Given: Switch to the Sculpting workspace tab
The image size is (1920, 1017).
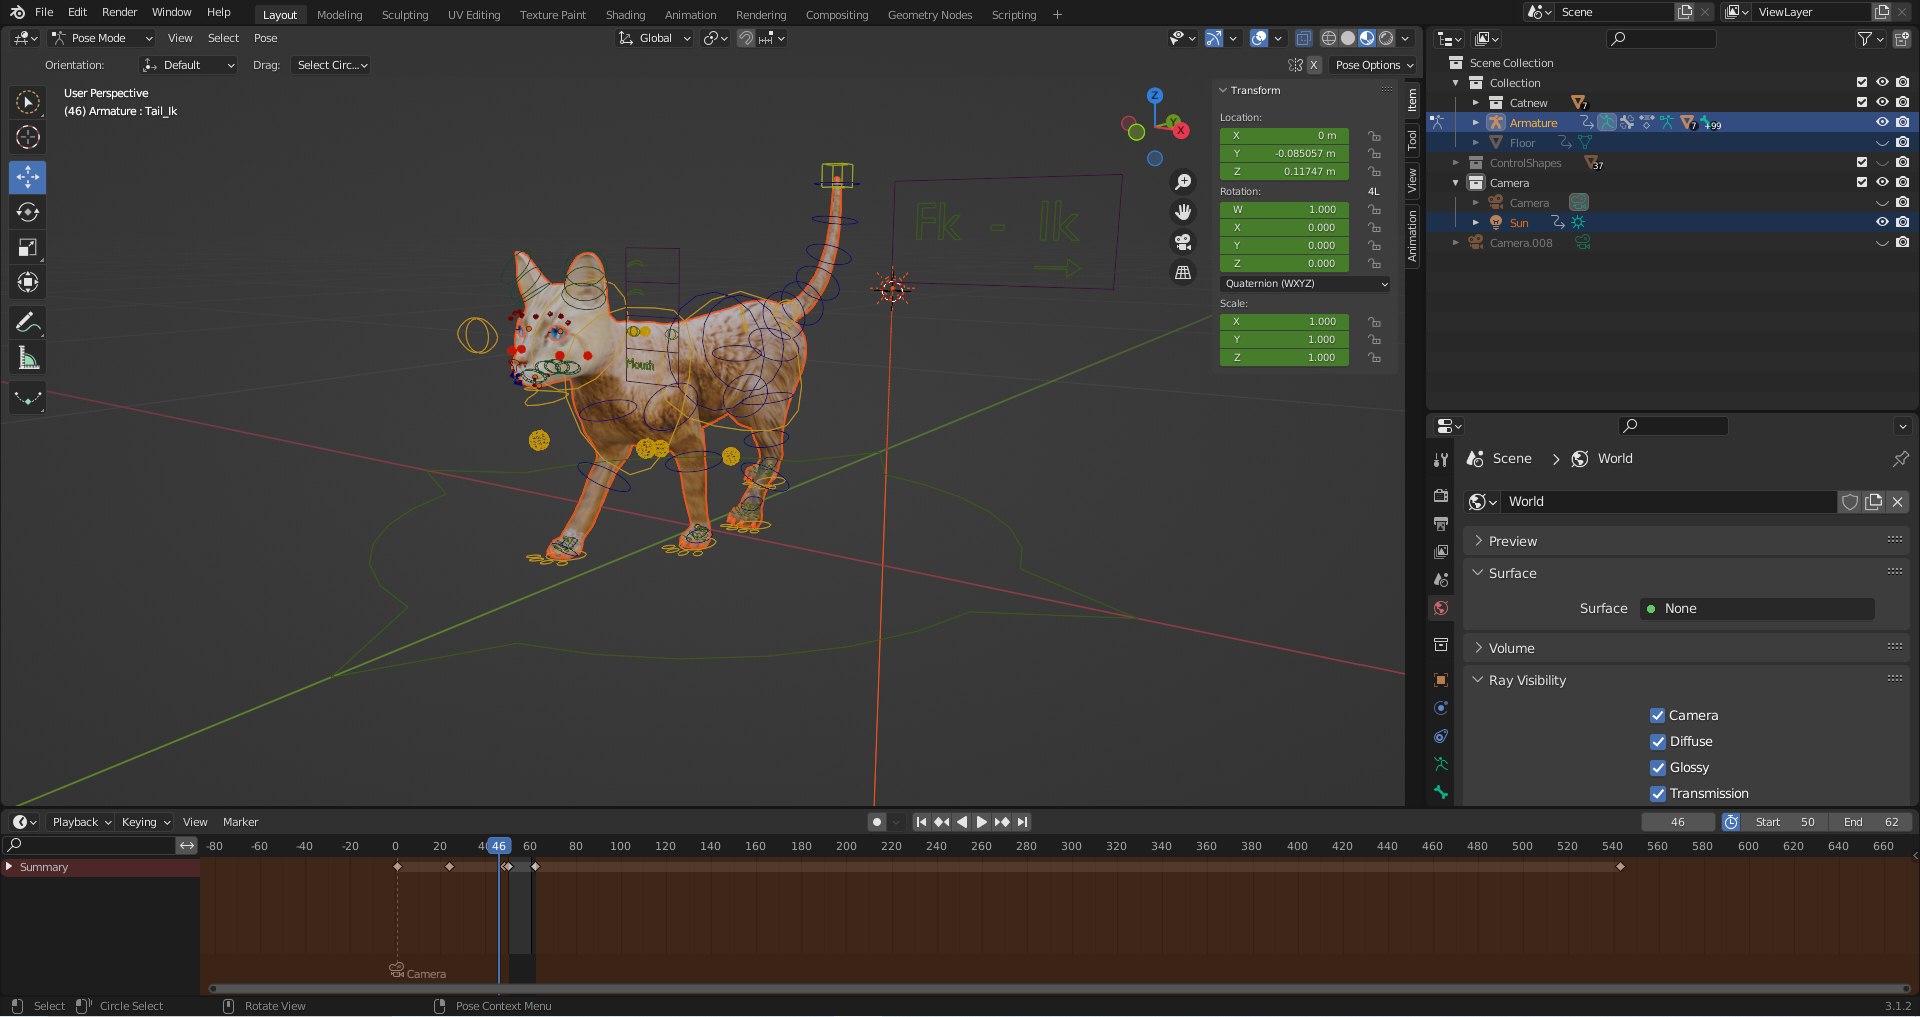Looking at the screenshot, I should 405,14.
